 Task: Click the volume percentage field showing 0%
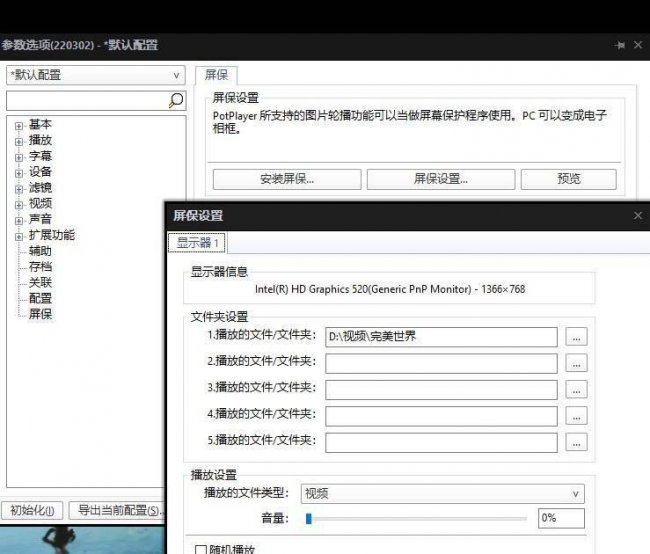pos(561,518)
